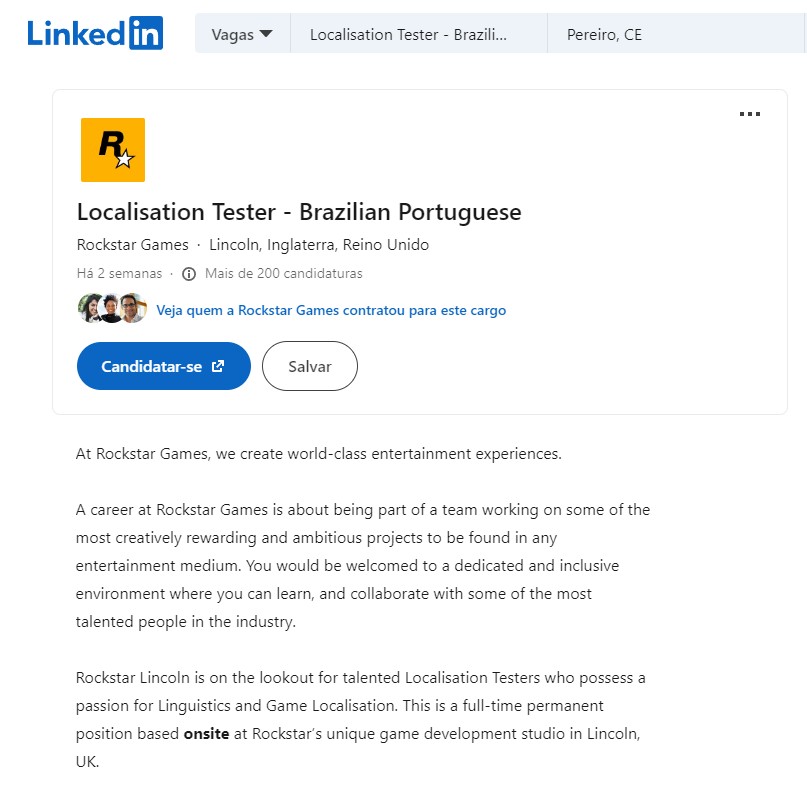Open the three-dot more options menu
This screenshot has width=807, height=787.
[749, 114]
